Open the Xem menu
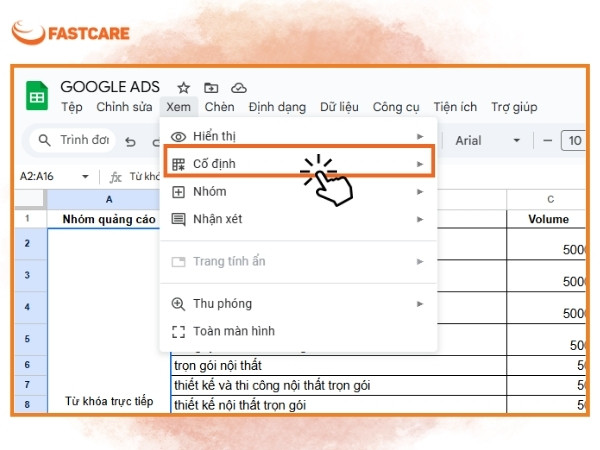 [x=178, y=107]
